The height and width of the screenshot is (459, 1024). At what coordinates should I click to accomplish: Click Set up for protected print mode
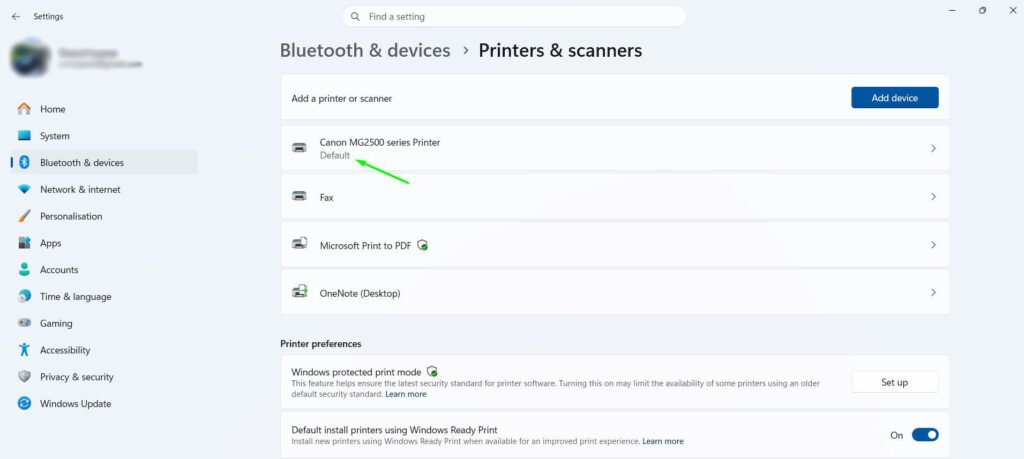[895, 382]
